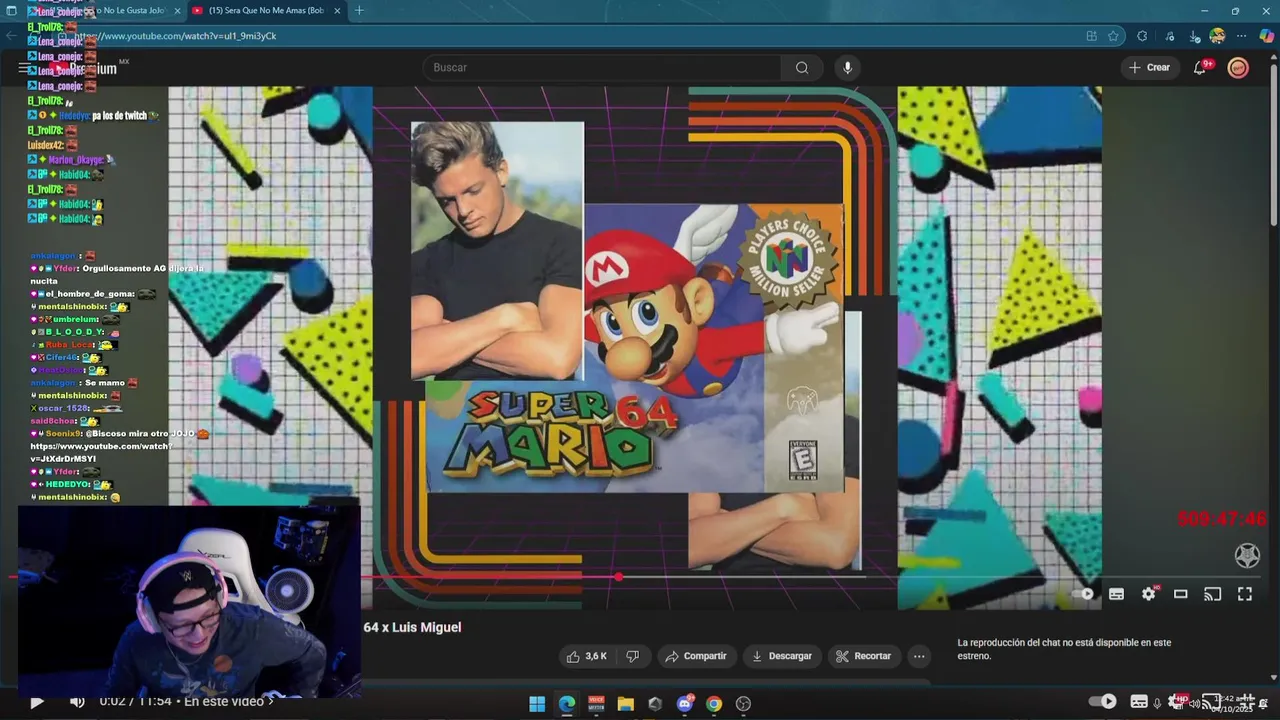Click chat text 'pa los de twitch'

(119, 116)
